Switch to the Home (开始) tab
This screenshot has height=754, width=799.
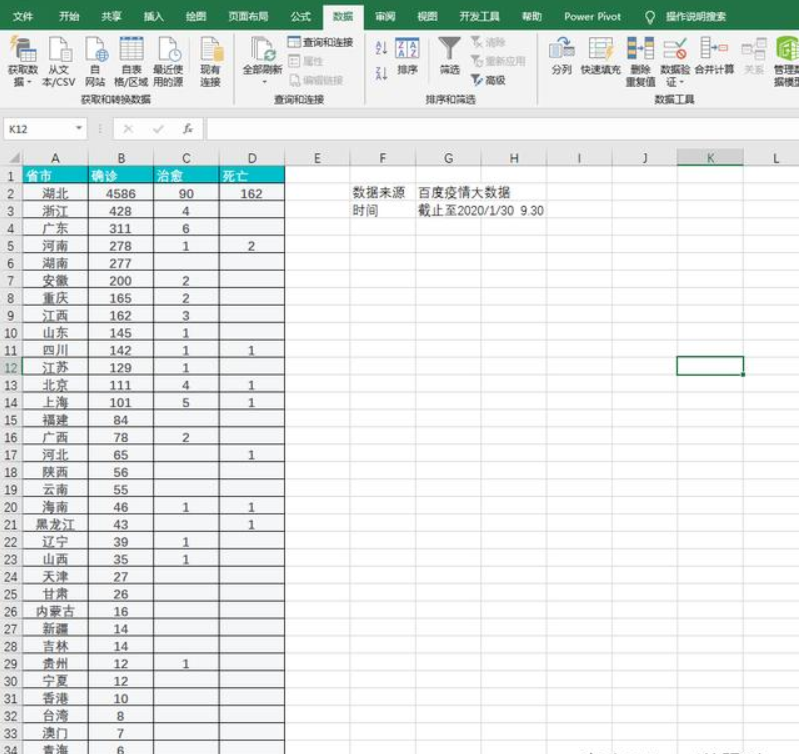69,17
